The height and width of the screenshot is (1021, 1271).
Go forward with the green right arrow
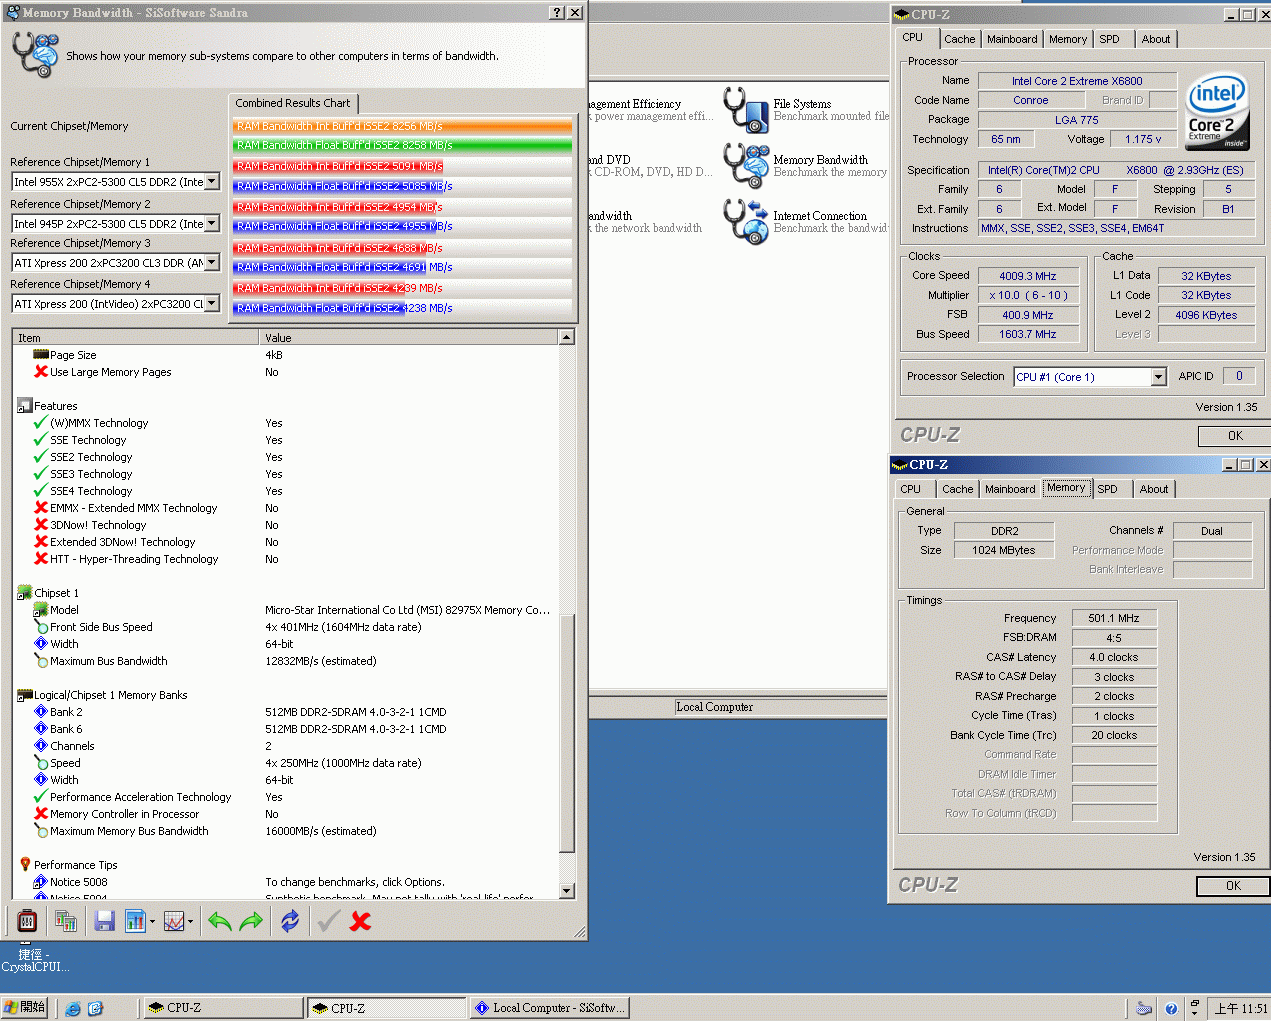(x=251, y=921)
